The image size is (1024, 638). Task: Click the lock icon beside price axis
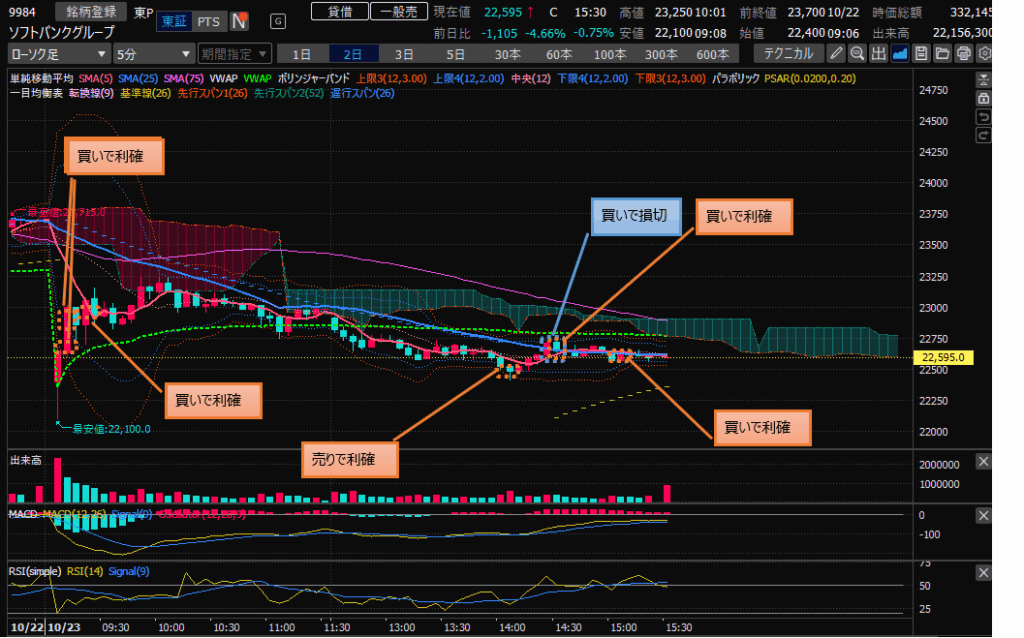984,100
